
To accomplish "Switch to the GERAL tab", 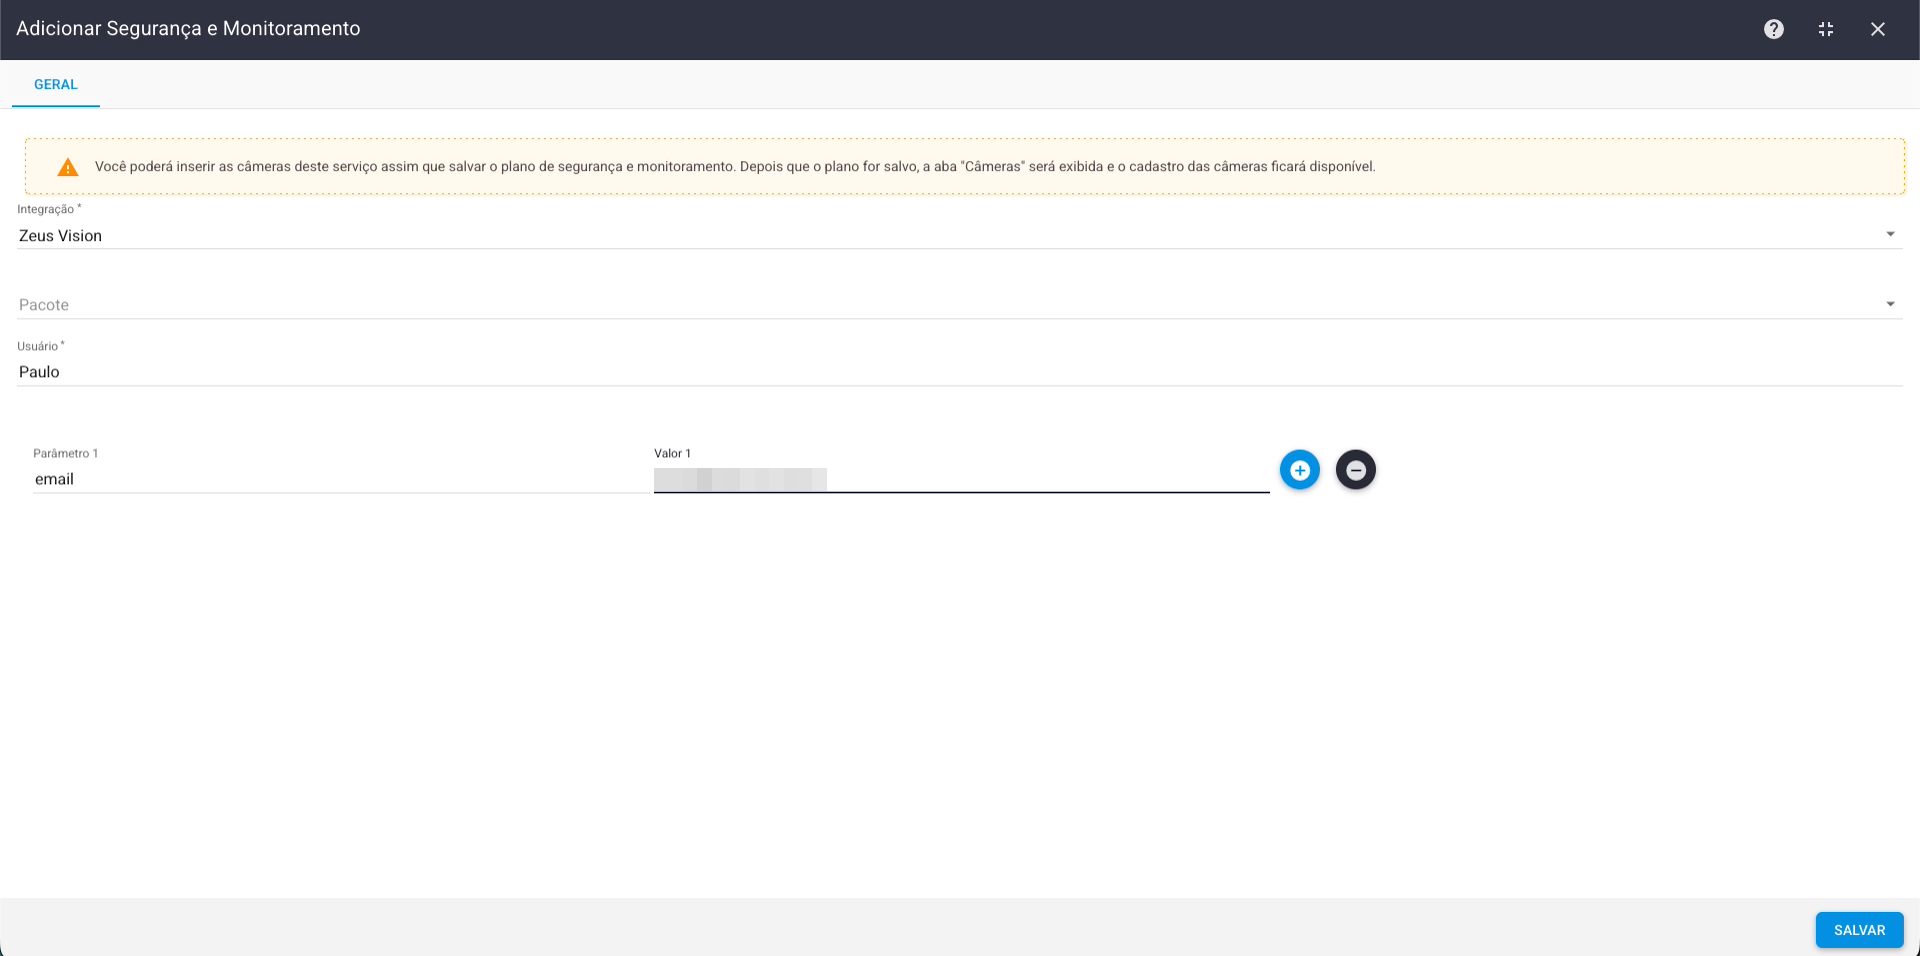I will pos(56,85).
